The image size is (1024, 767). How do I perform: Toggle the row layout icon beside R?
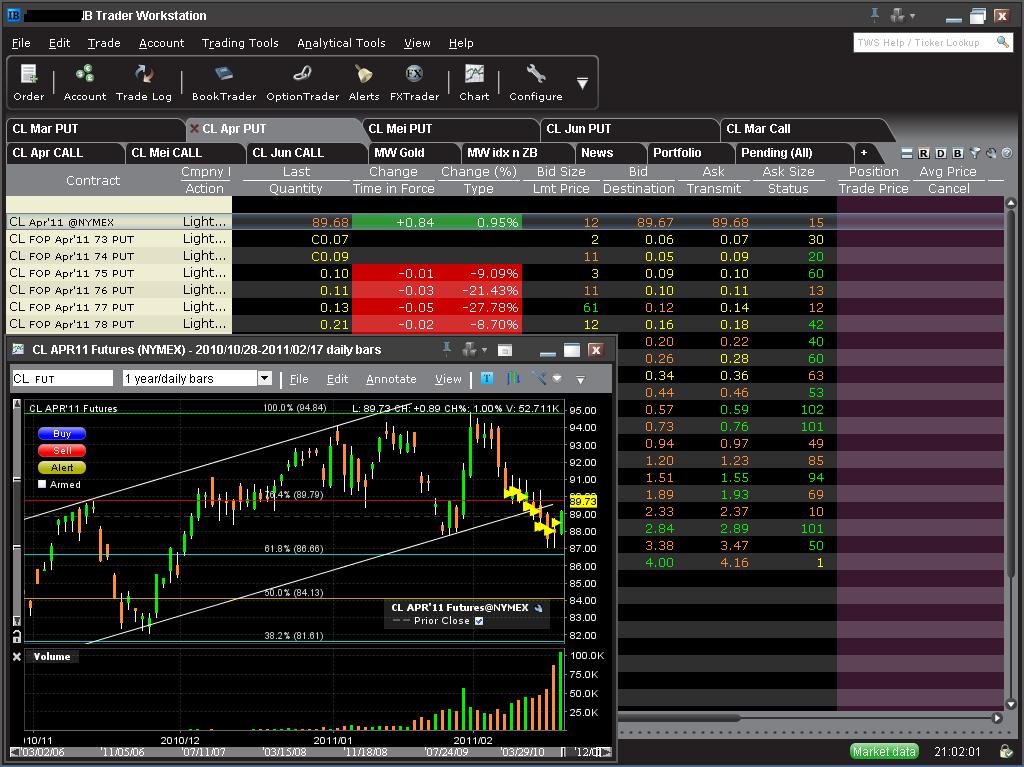[906, 154]
